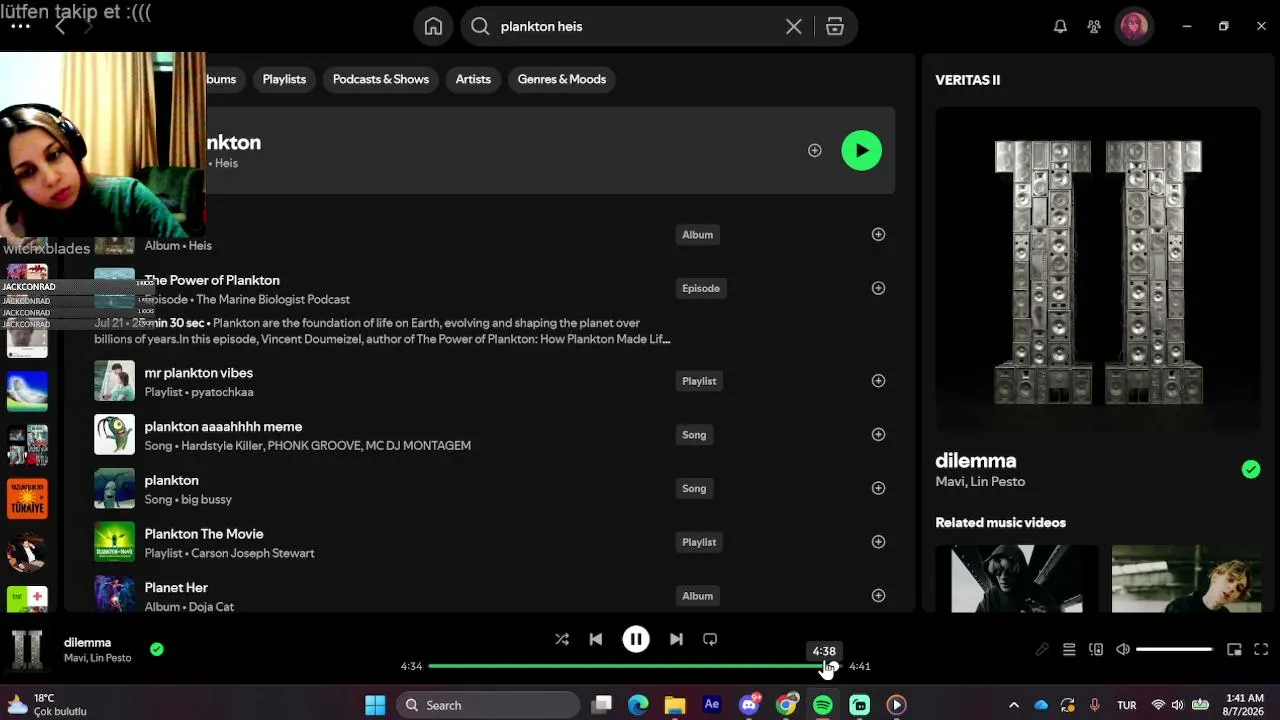Adjust the Spotify volume slider
1280x720 pixels.
pyautogui.click(x=1175, y=650)
